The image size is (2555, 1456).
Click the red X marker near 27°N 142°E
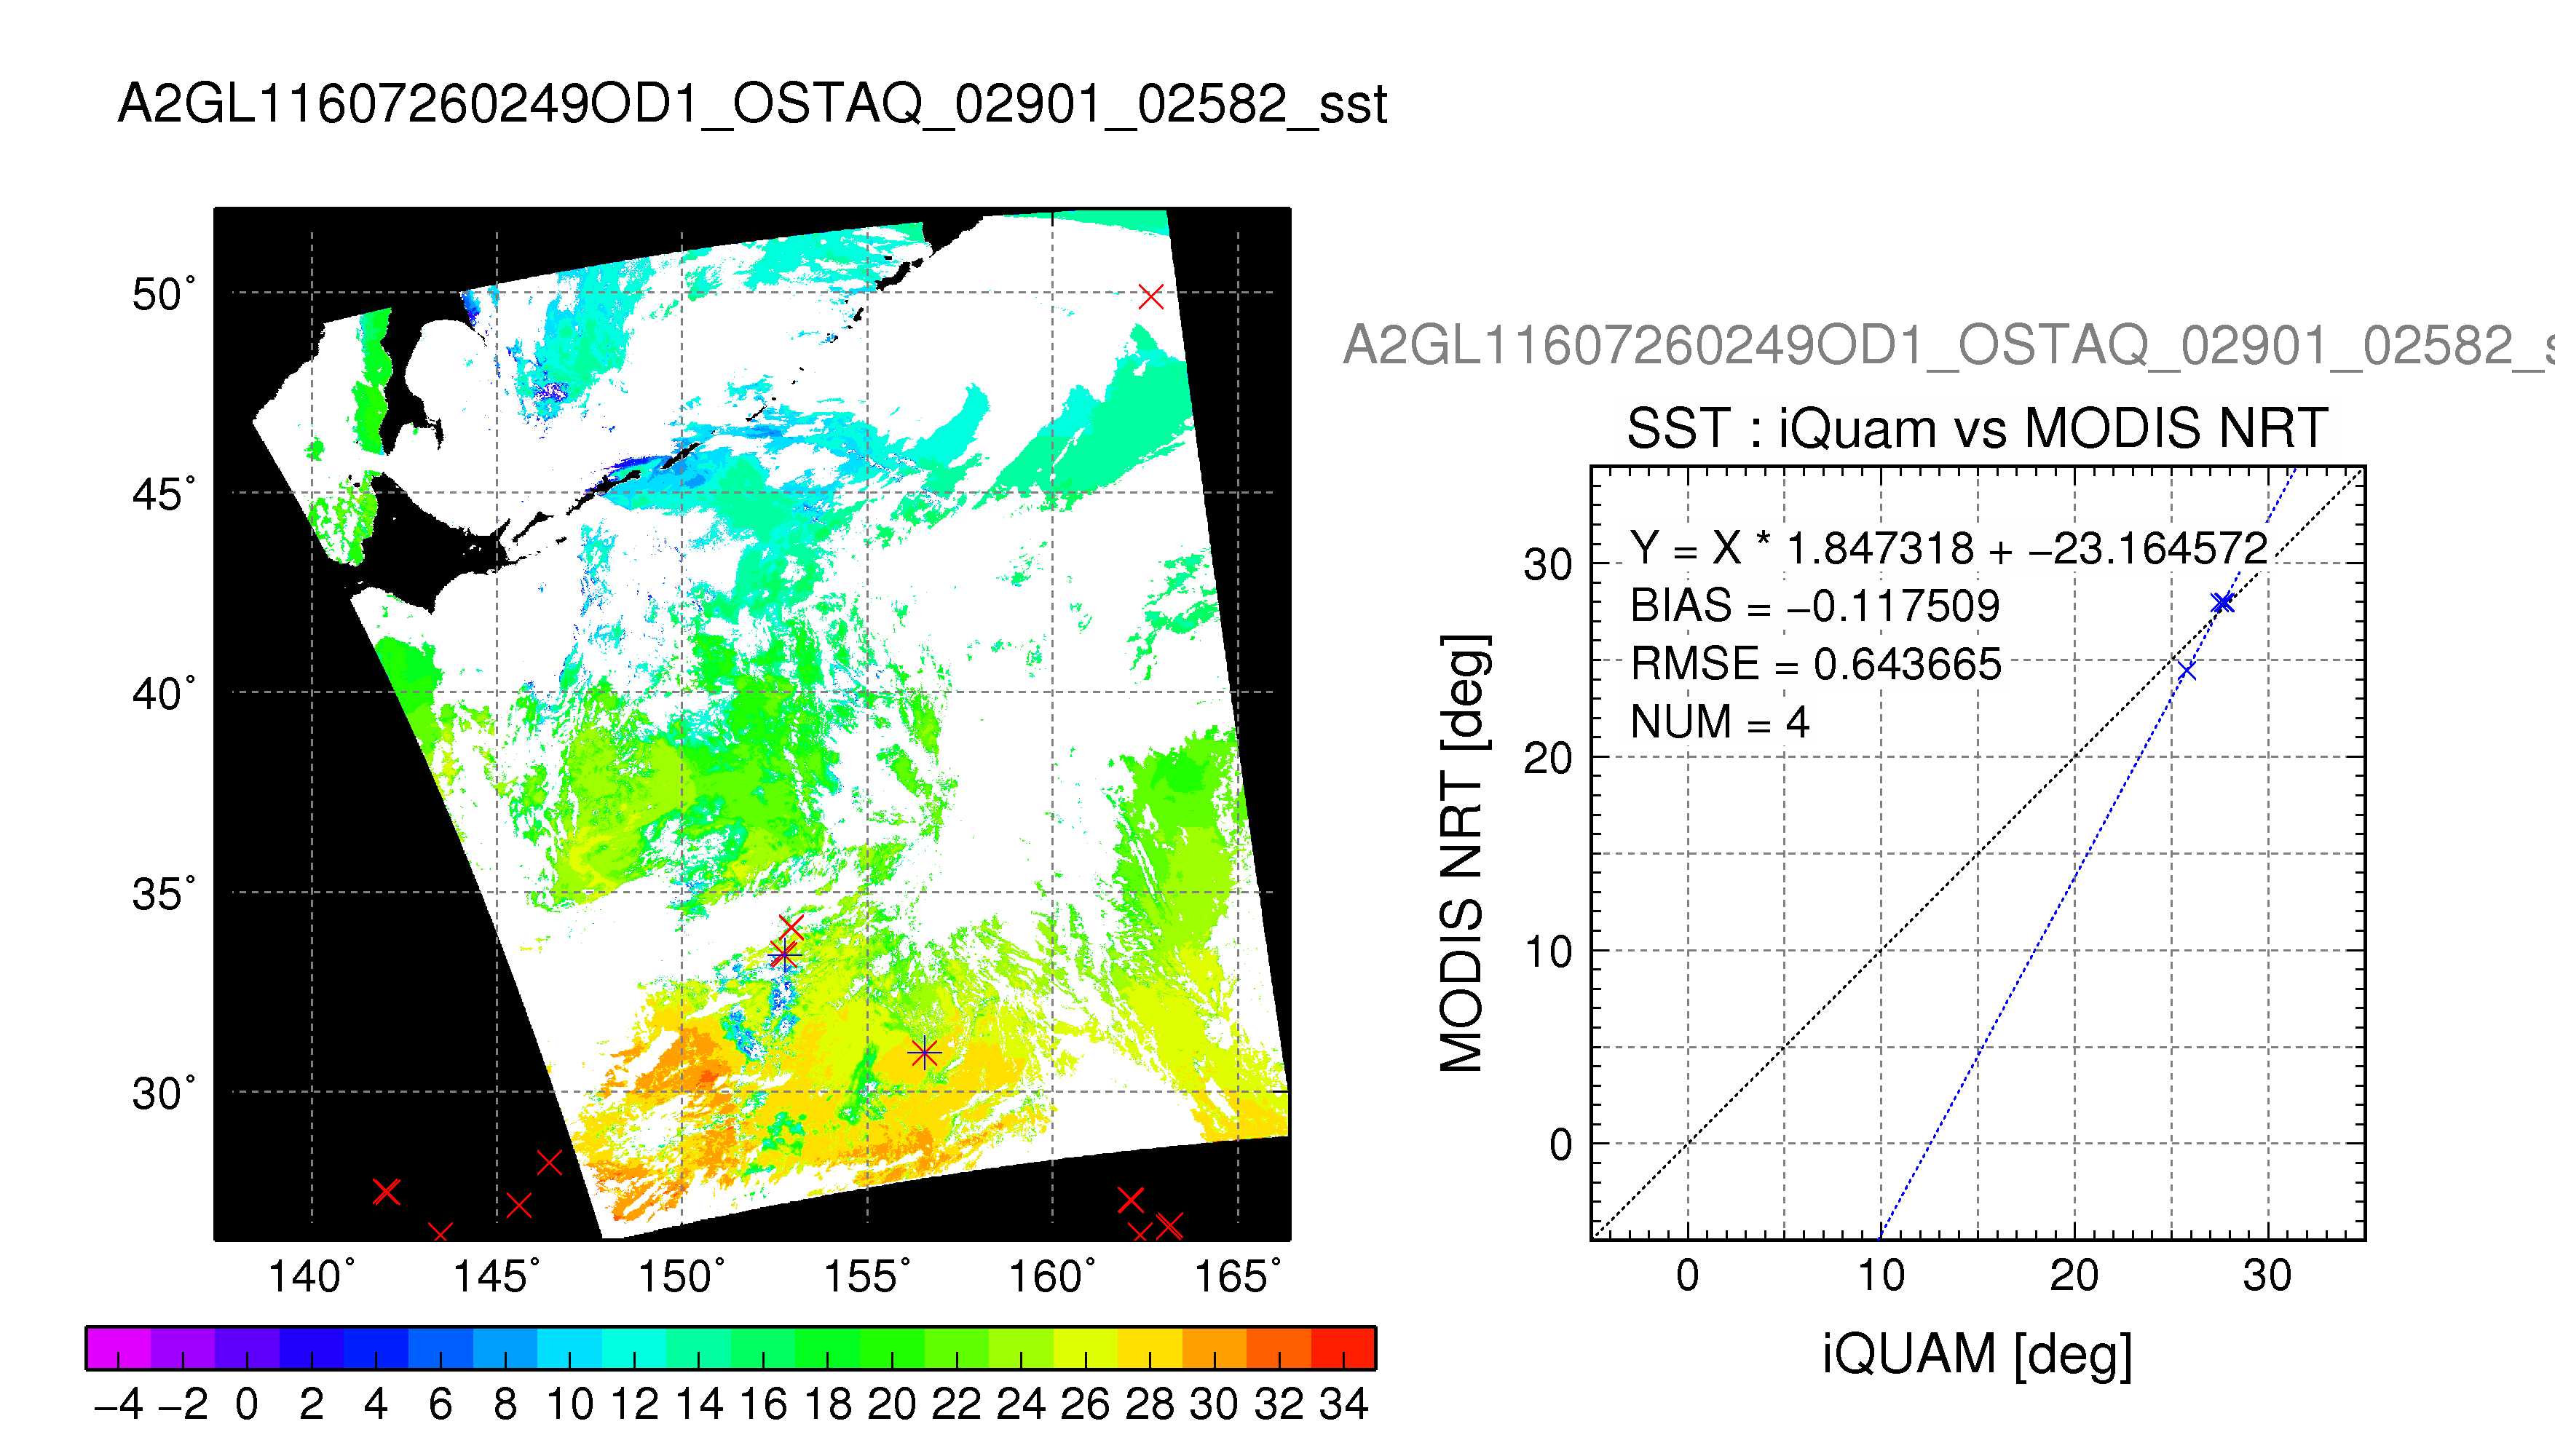(x=386, y=1192)
